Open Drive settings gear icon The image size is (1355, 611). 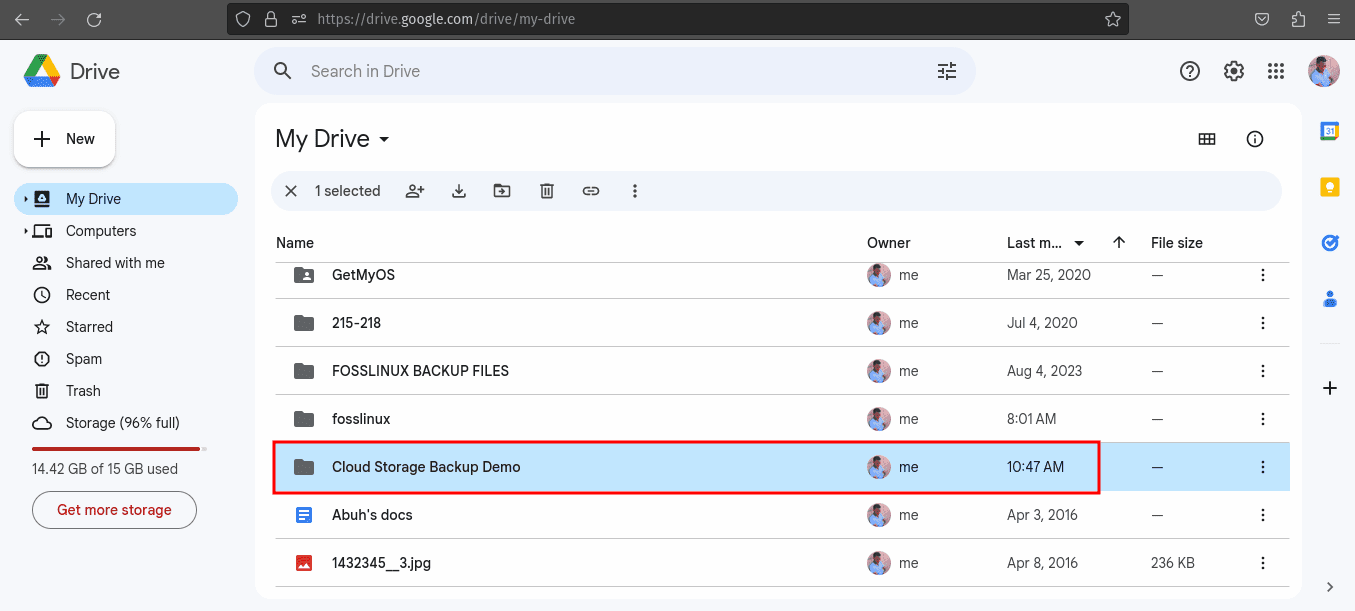coord(1234,71)
